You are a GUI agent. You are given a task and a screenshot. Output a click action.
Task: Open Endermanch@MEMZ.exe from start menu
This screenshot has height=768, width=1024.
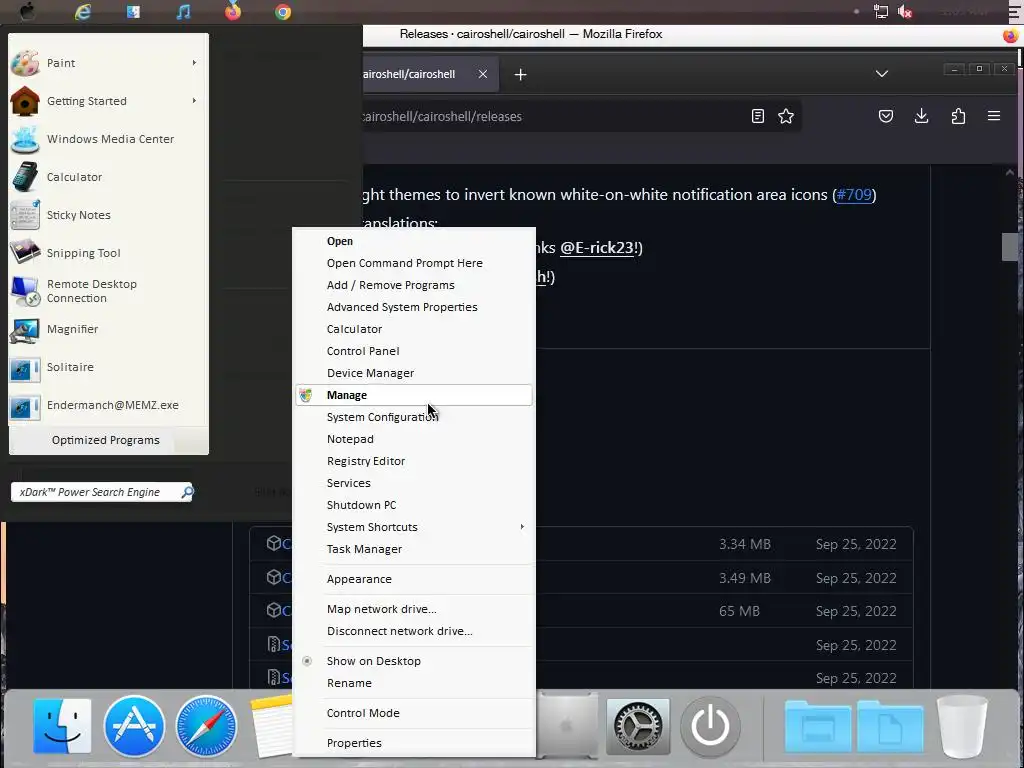coord(108,405)
